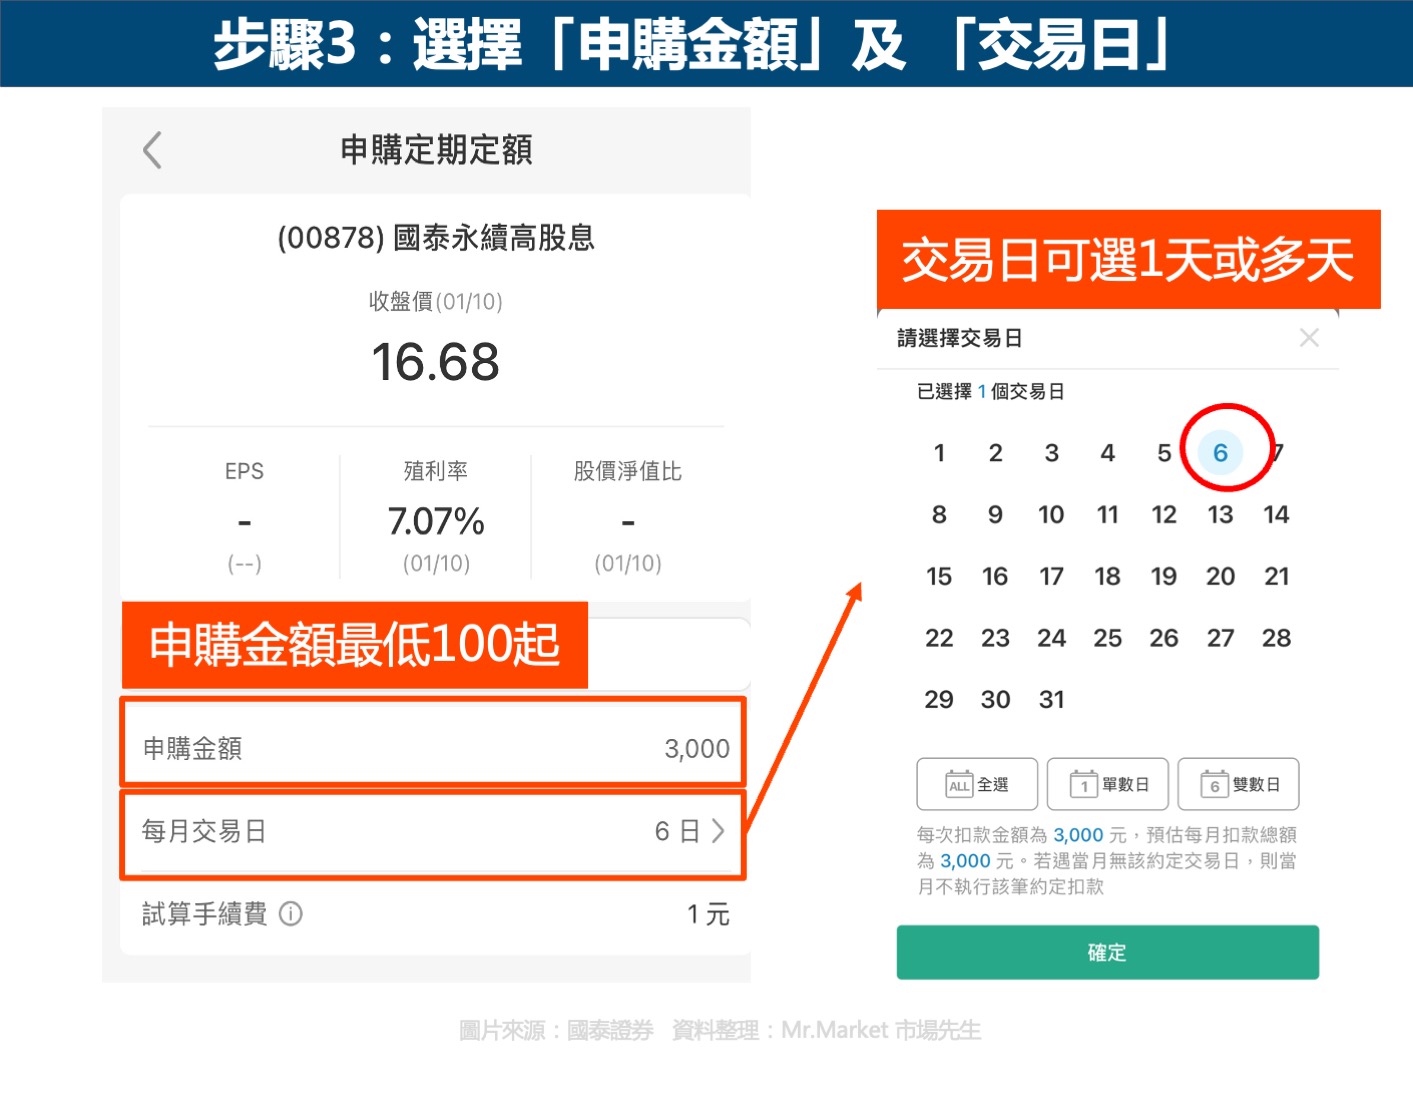This screenshot has height=1113, width=1413.
Task: Select day 19 in the calendar
Action: point(1164,577)
